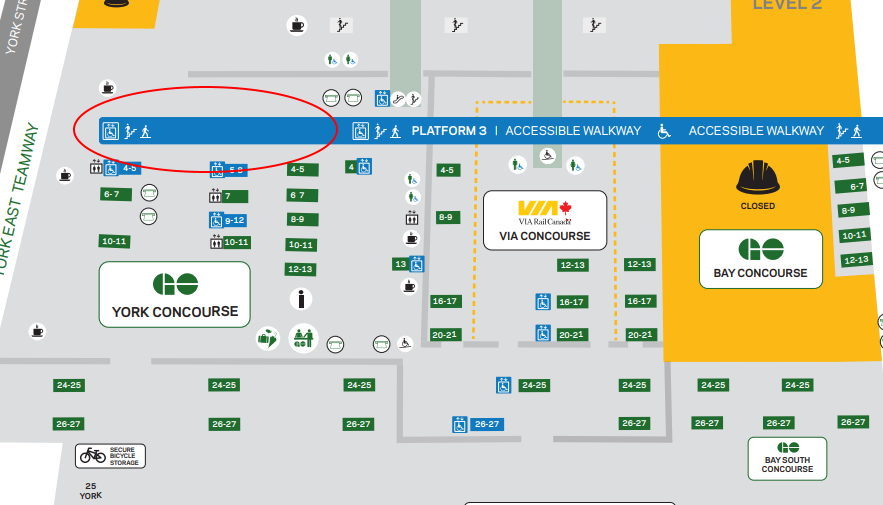This screenshot has height=505, width=883.
Task: Select the Bay South Concourse label
Action: pos(787,459)
